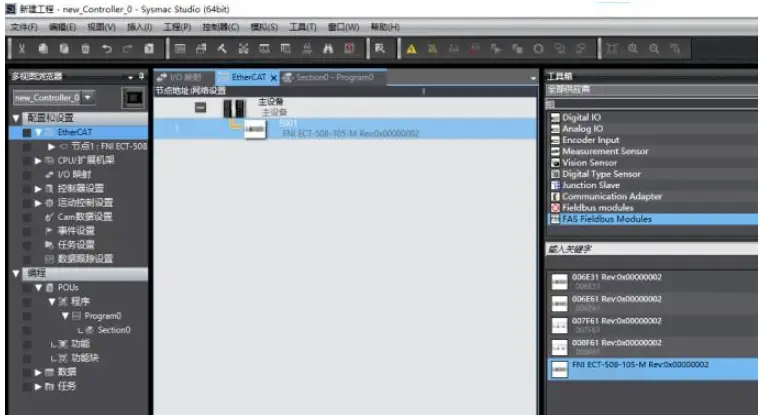Select Digital IO in toolbox groups
The width and height of the screenshot is (770, 419).
652,117
